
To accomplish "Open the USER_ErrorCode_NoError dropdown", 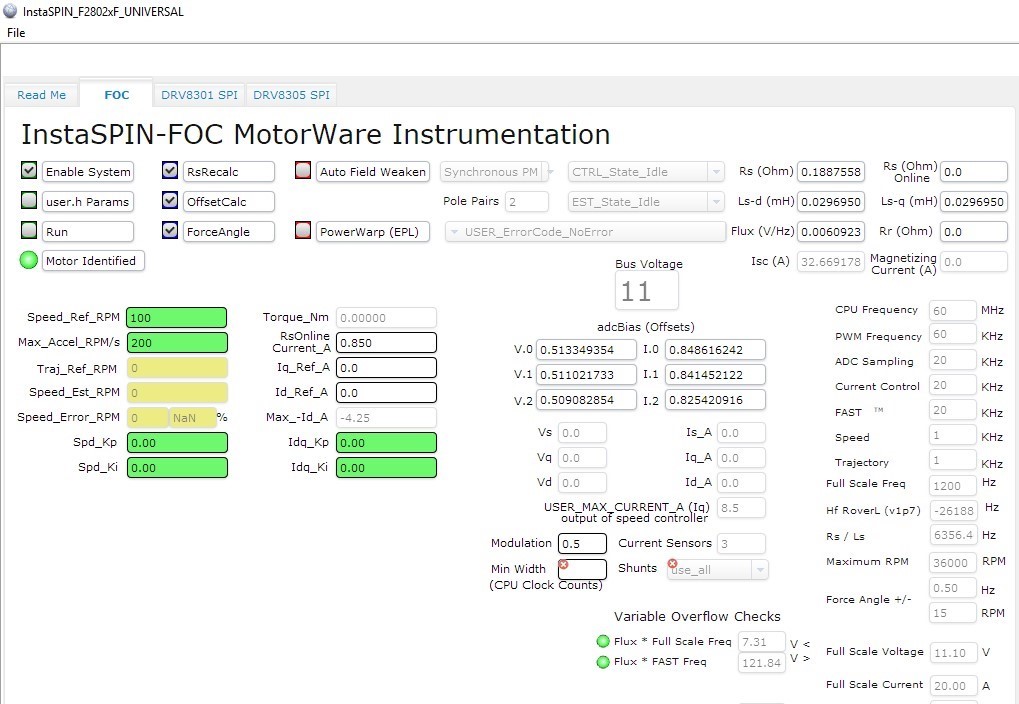I will pos(586,231).
